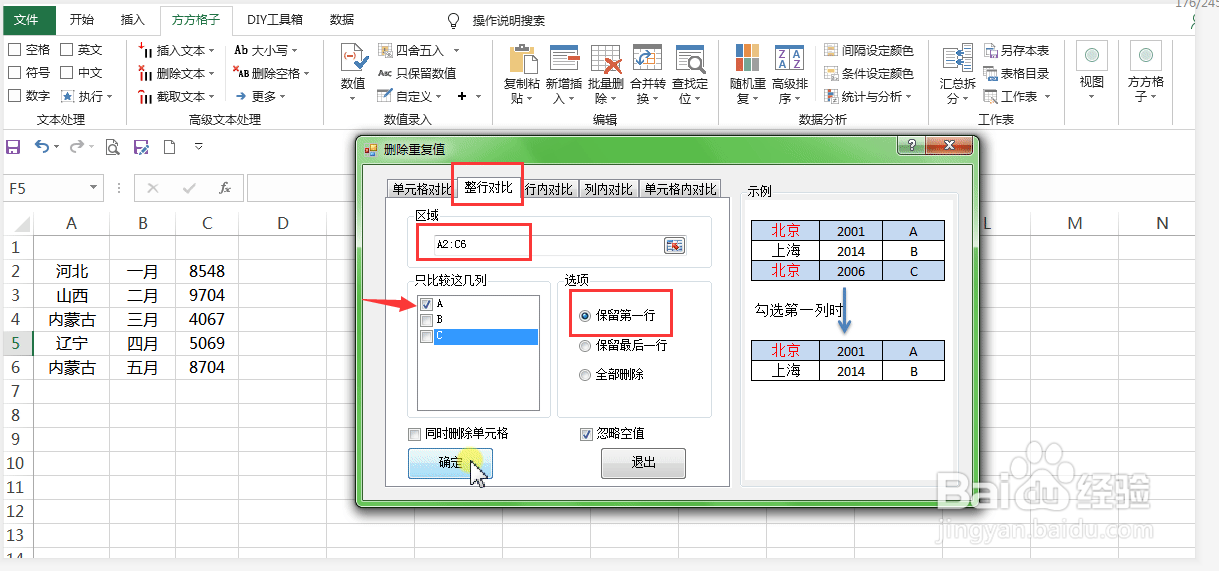Switch to the 开始 ribbon tab

[x=82, y=19]
